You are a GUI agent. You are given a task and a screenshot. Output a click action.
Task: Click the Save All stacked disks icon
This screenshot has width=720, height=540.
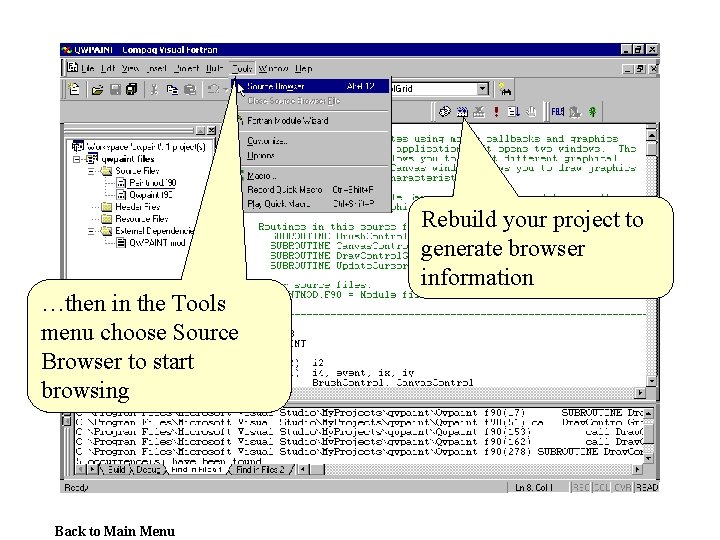point(132,89)
